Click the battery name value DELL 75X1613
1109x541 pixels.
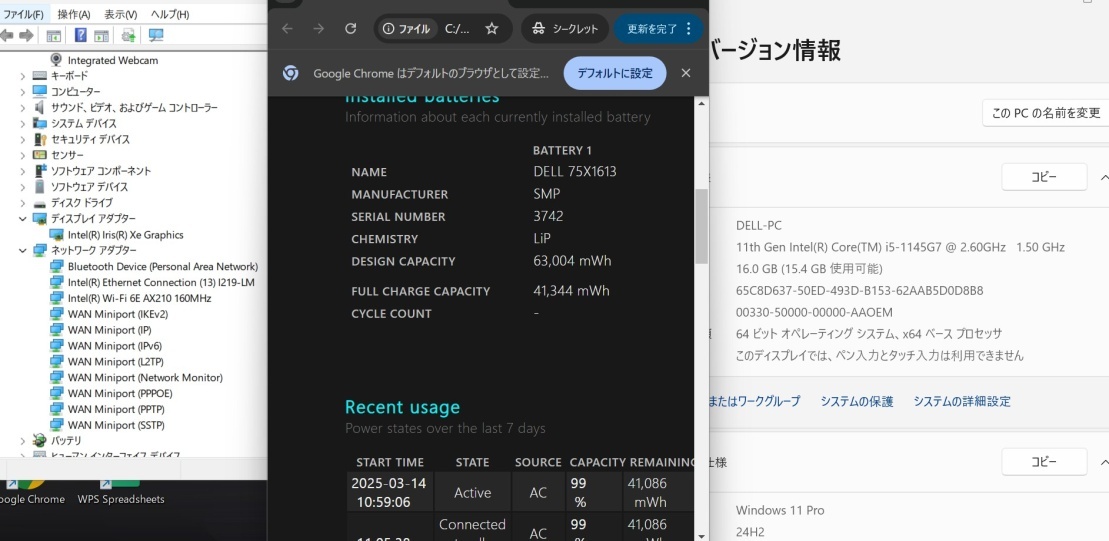[574, 172]
